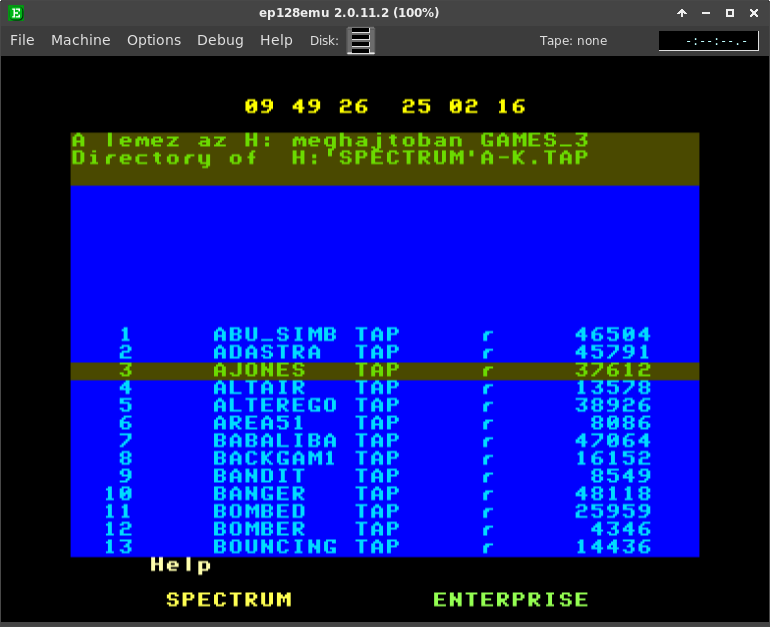Viewport: 770px width, 627px height.
Task: Click the ep128emu application icon in title bar
Action: tap(16, 13)
